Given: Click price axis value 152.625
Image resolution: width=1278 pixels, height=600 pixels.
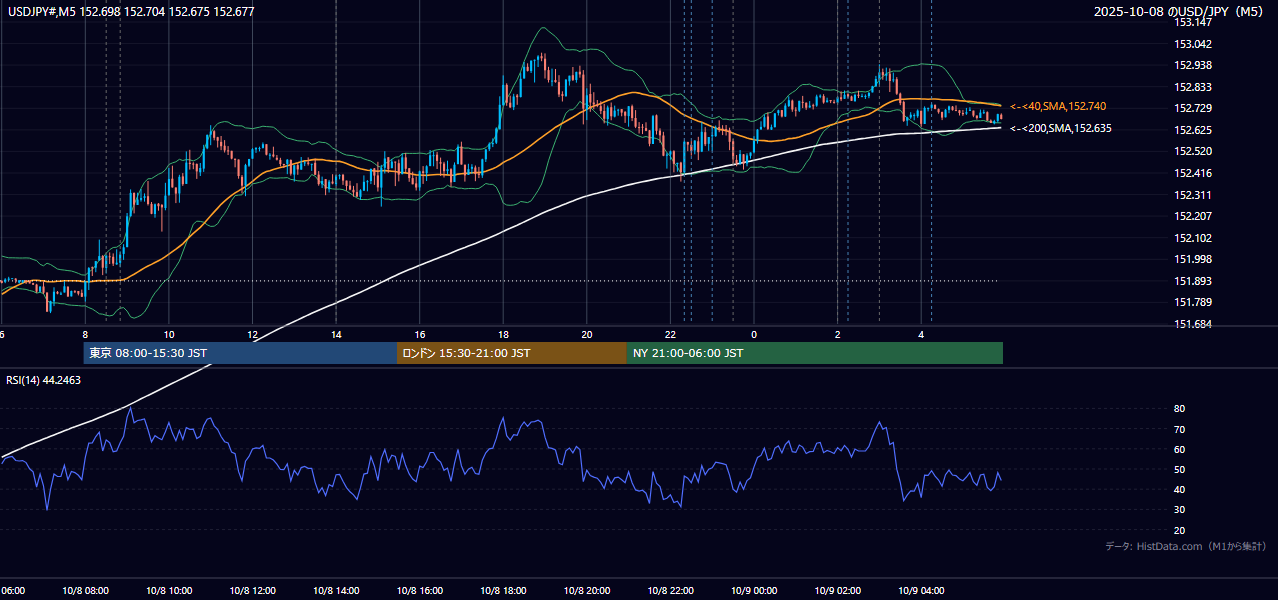Looking at the screenshot, I should [x=1193, y=130].
